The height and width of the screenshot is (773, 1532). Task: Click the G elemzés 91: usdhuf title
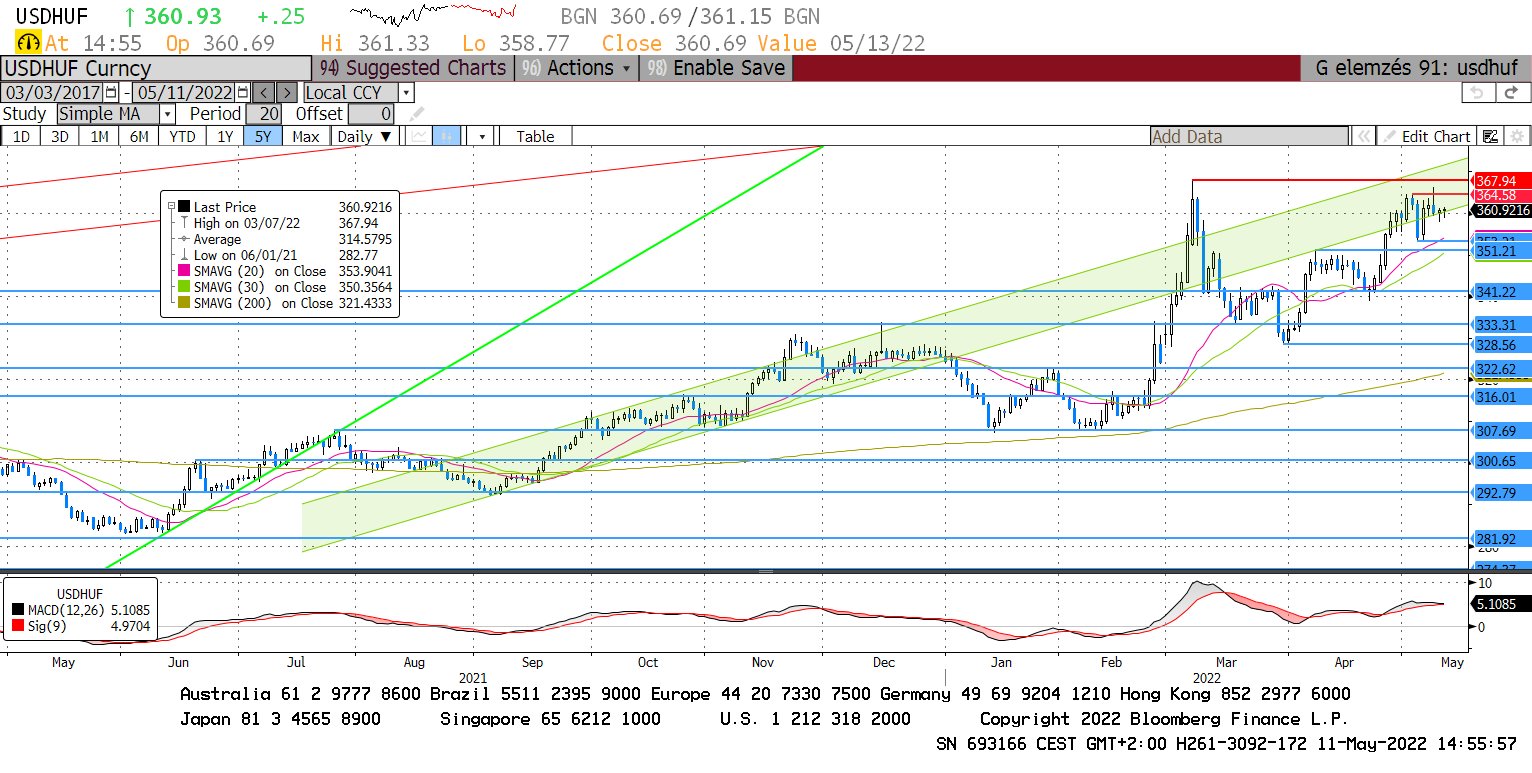pyautogui.click(x=1416, y=68)
